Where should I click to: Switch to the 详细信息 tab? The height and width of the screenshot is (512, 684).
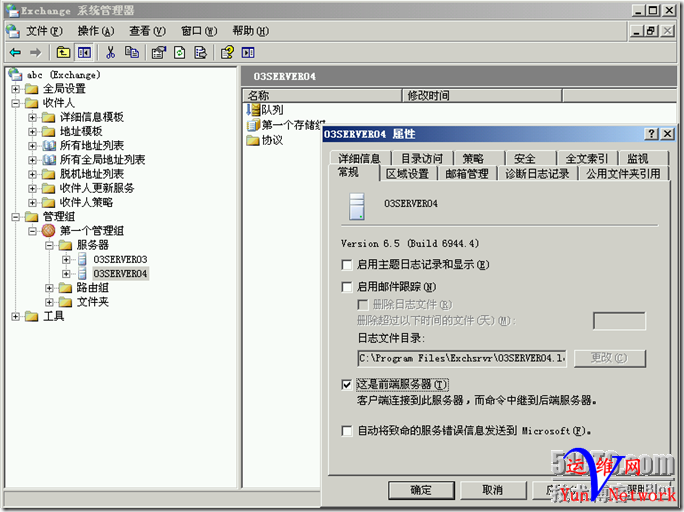click(x=359, y=158)
